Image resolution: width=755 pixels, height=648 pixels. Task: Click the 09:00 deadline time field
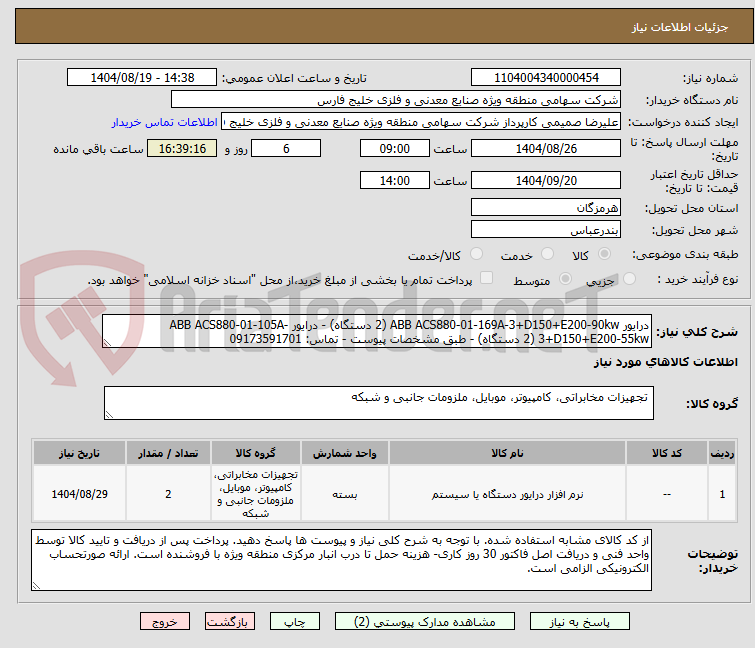(x=394, y=149)
